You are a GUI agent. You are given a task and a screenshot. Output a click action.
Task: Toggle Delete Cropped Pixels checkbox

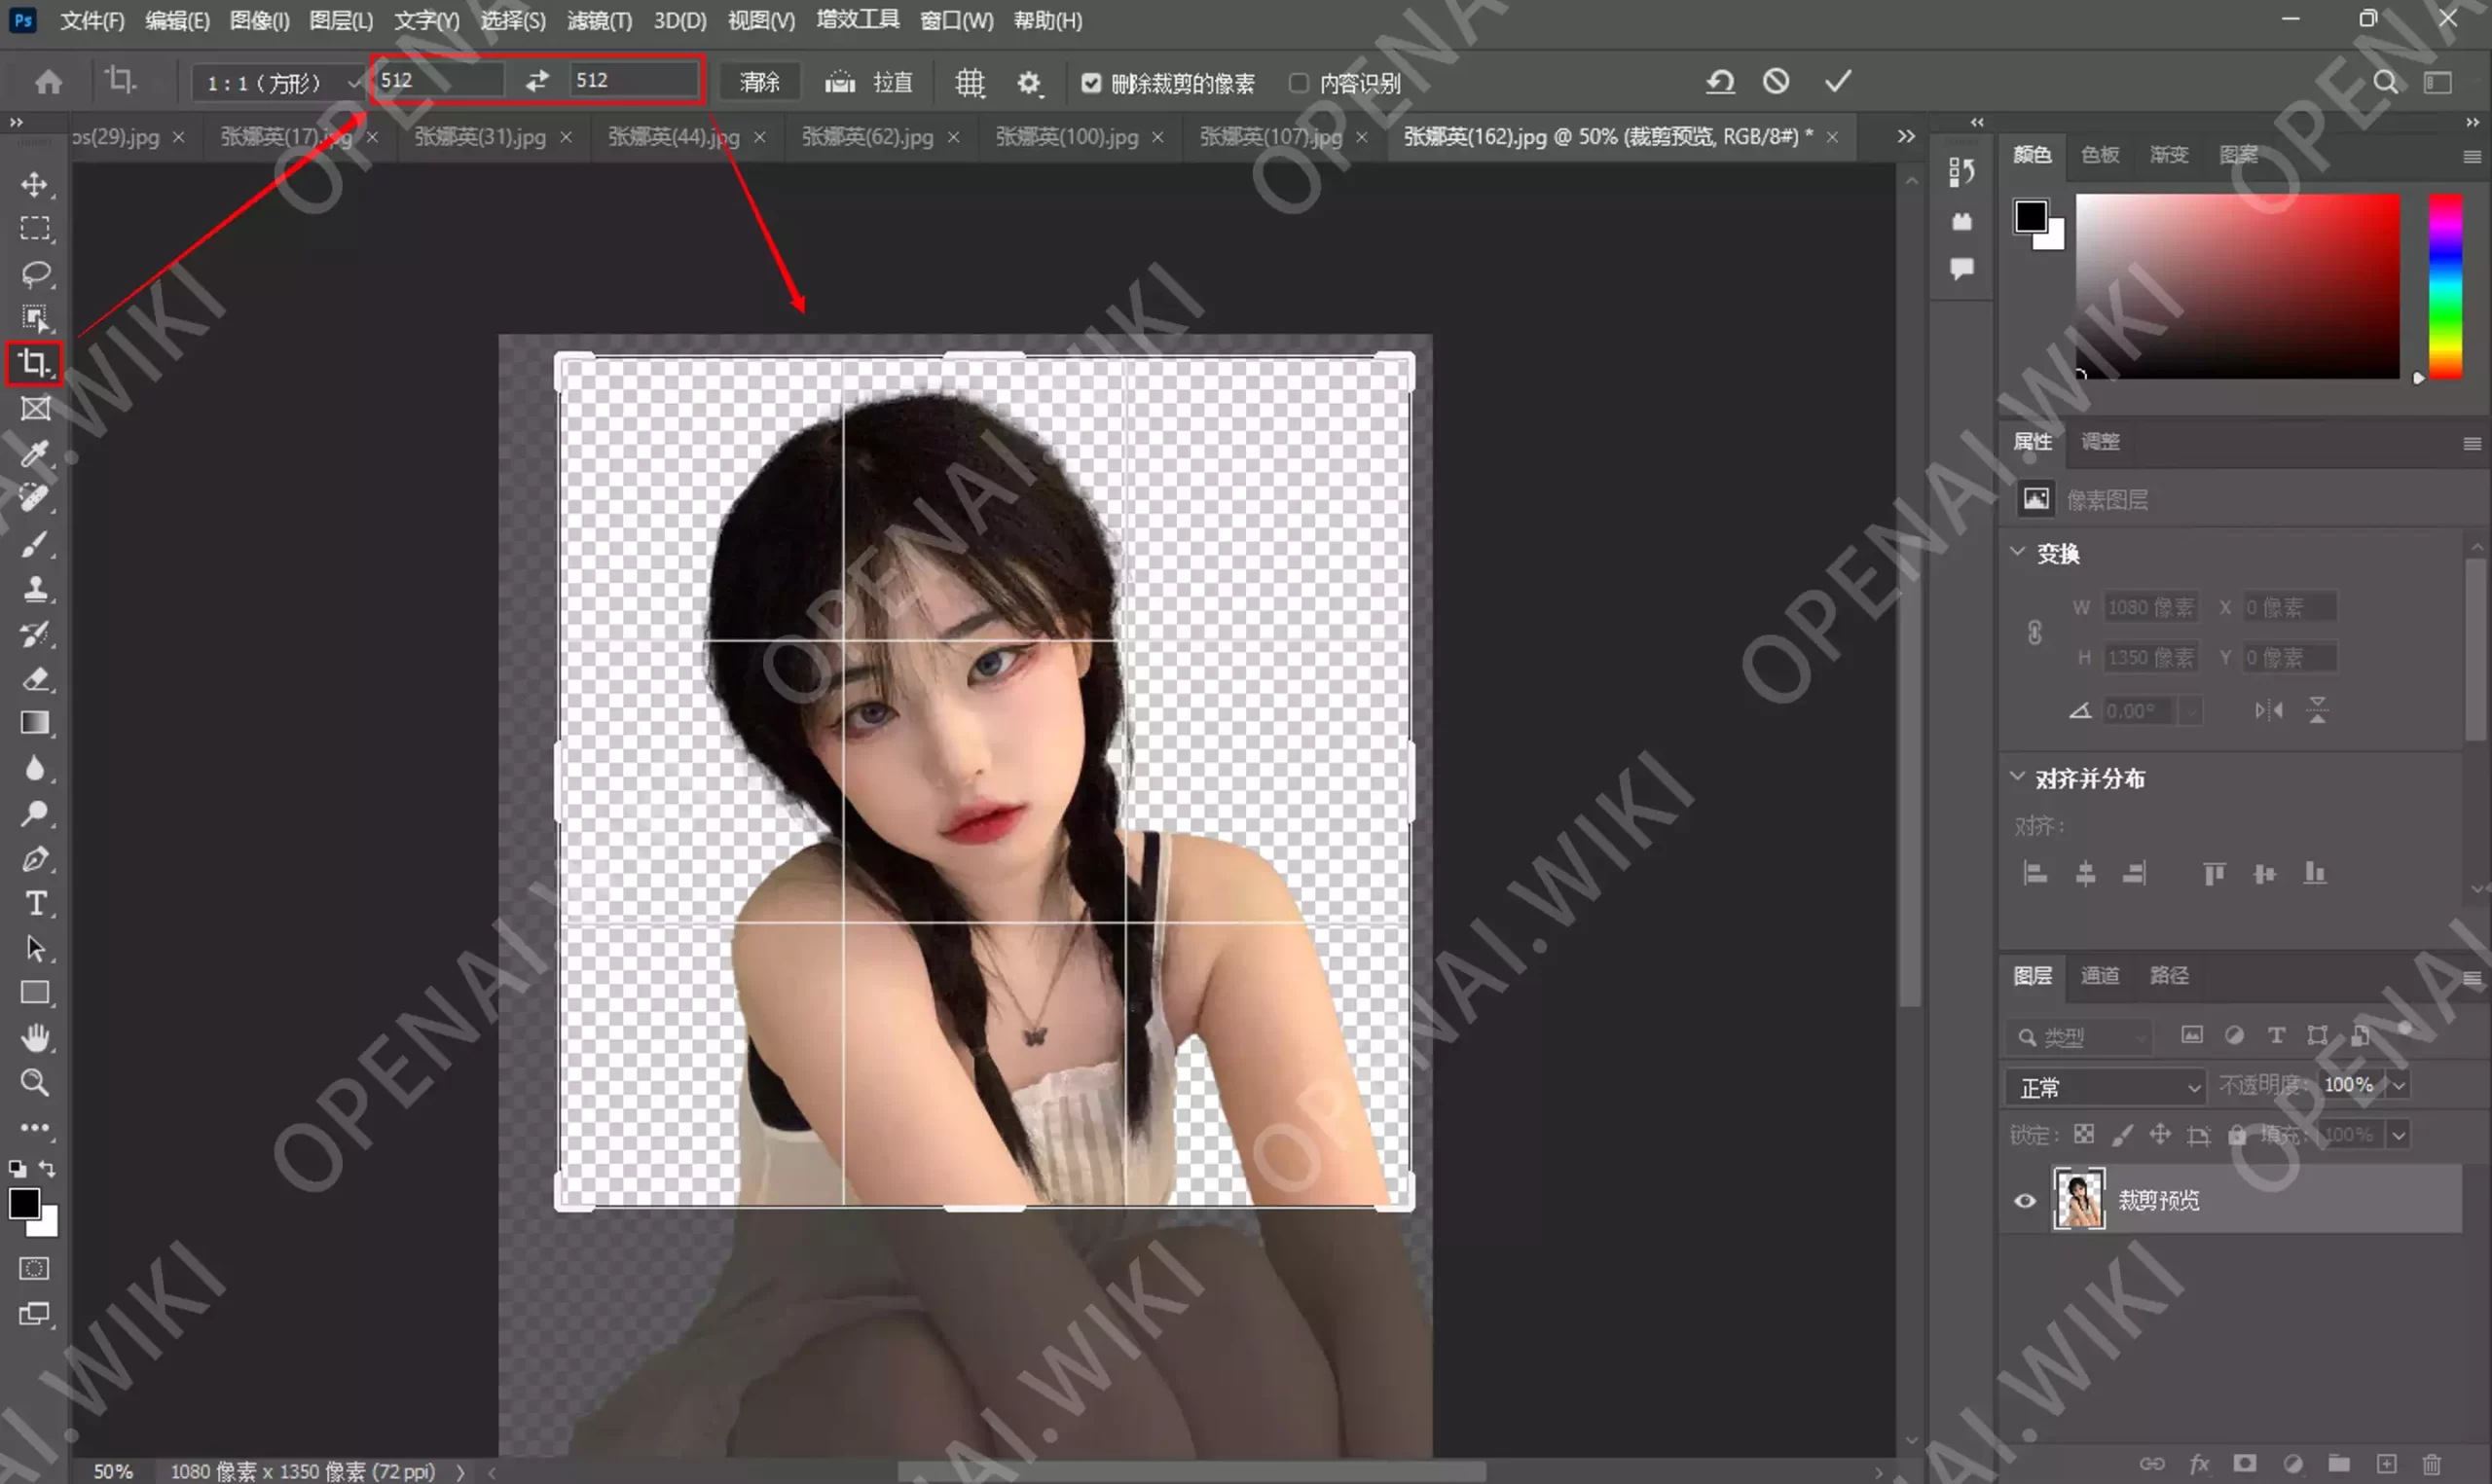click(1091, 83)
